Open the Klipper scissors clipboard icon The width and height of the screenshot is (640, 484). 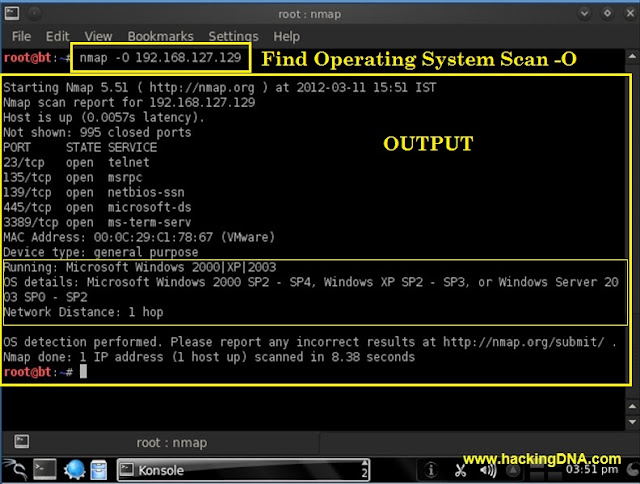460,471
